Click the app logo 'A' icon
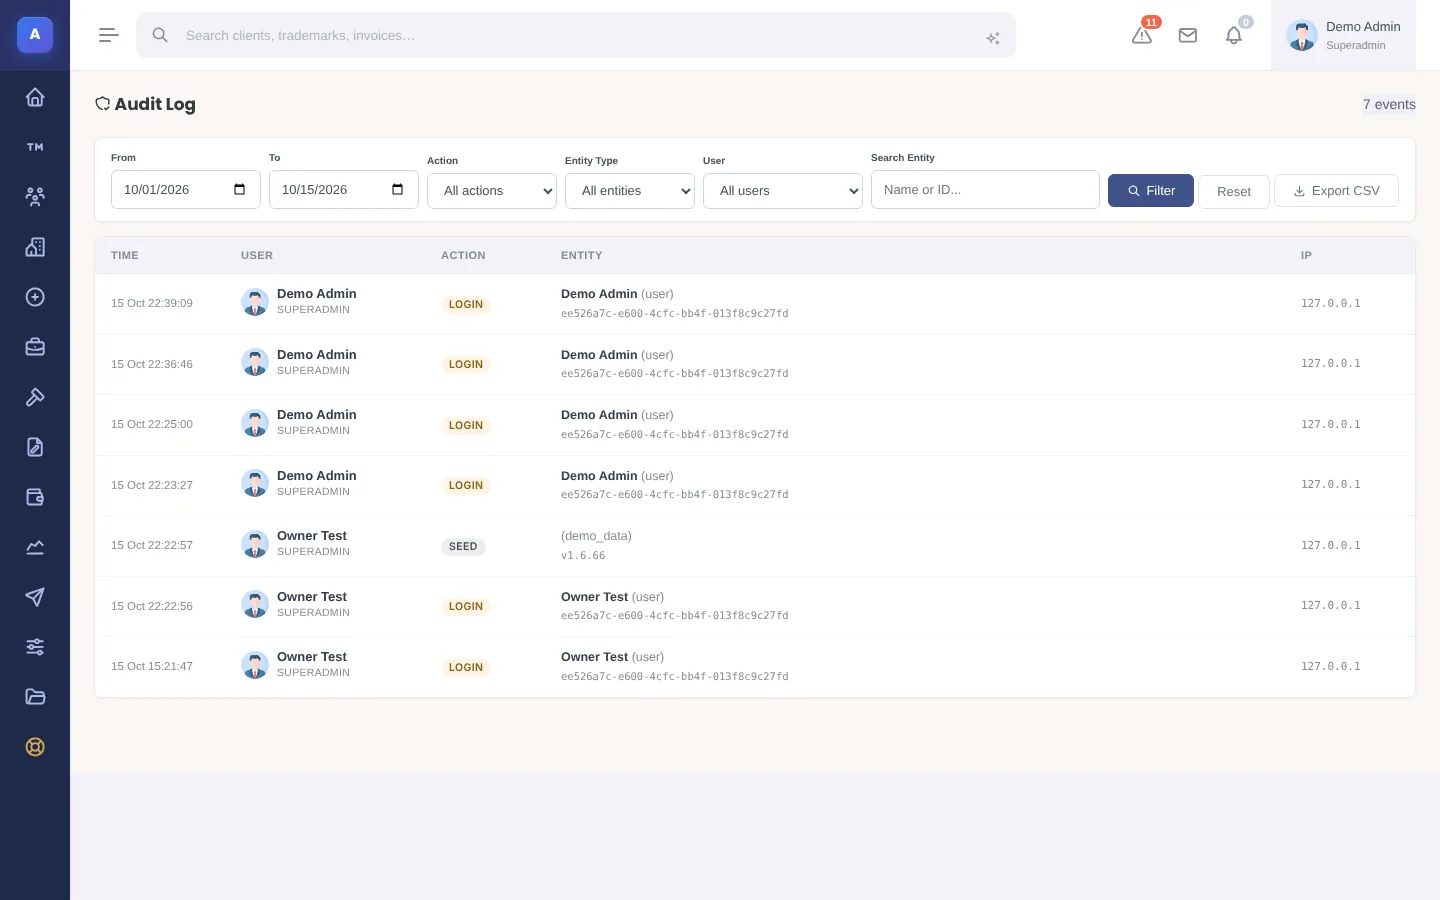The height and width of the screenshot is (900, 1440). pos(35,35)
